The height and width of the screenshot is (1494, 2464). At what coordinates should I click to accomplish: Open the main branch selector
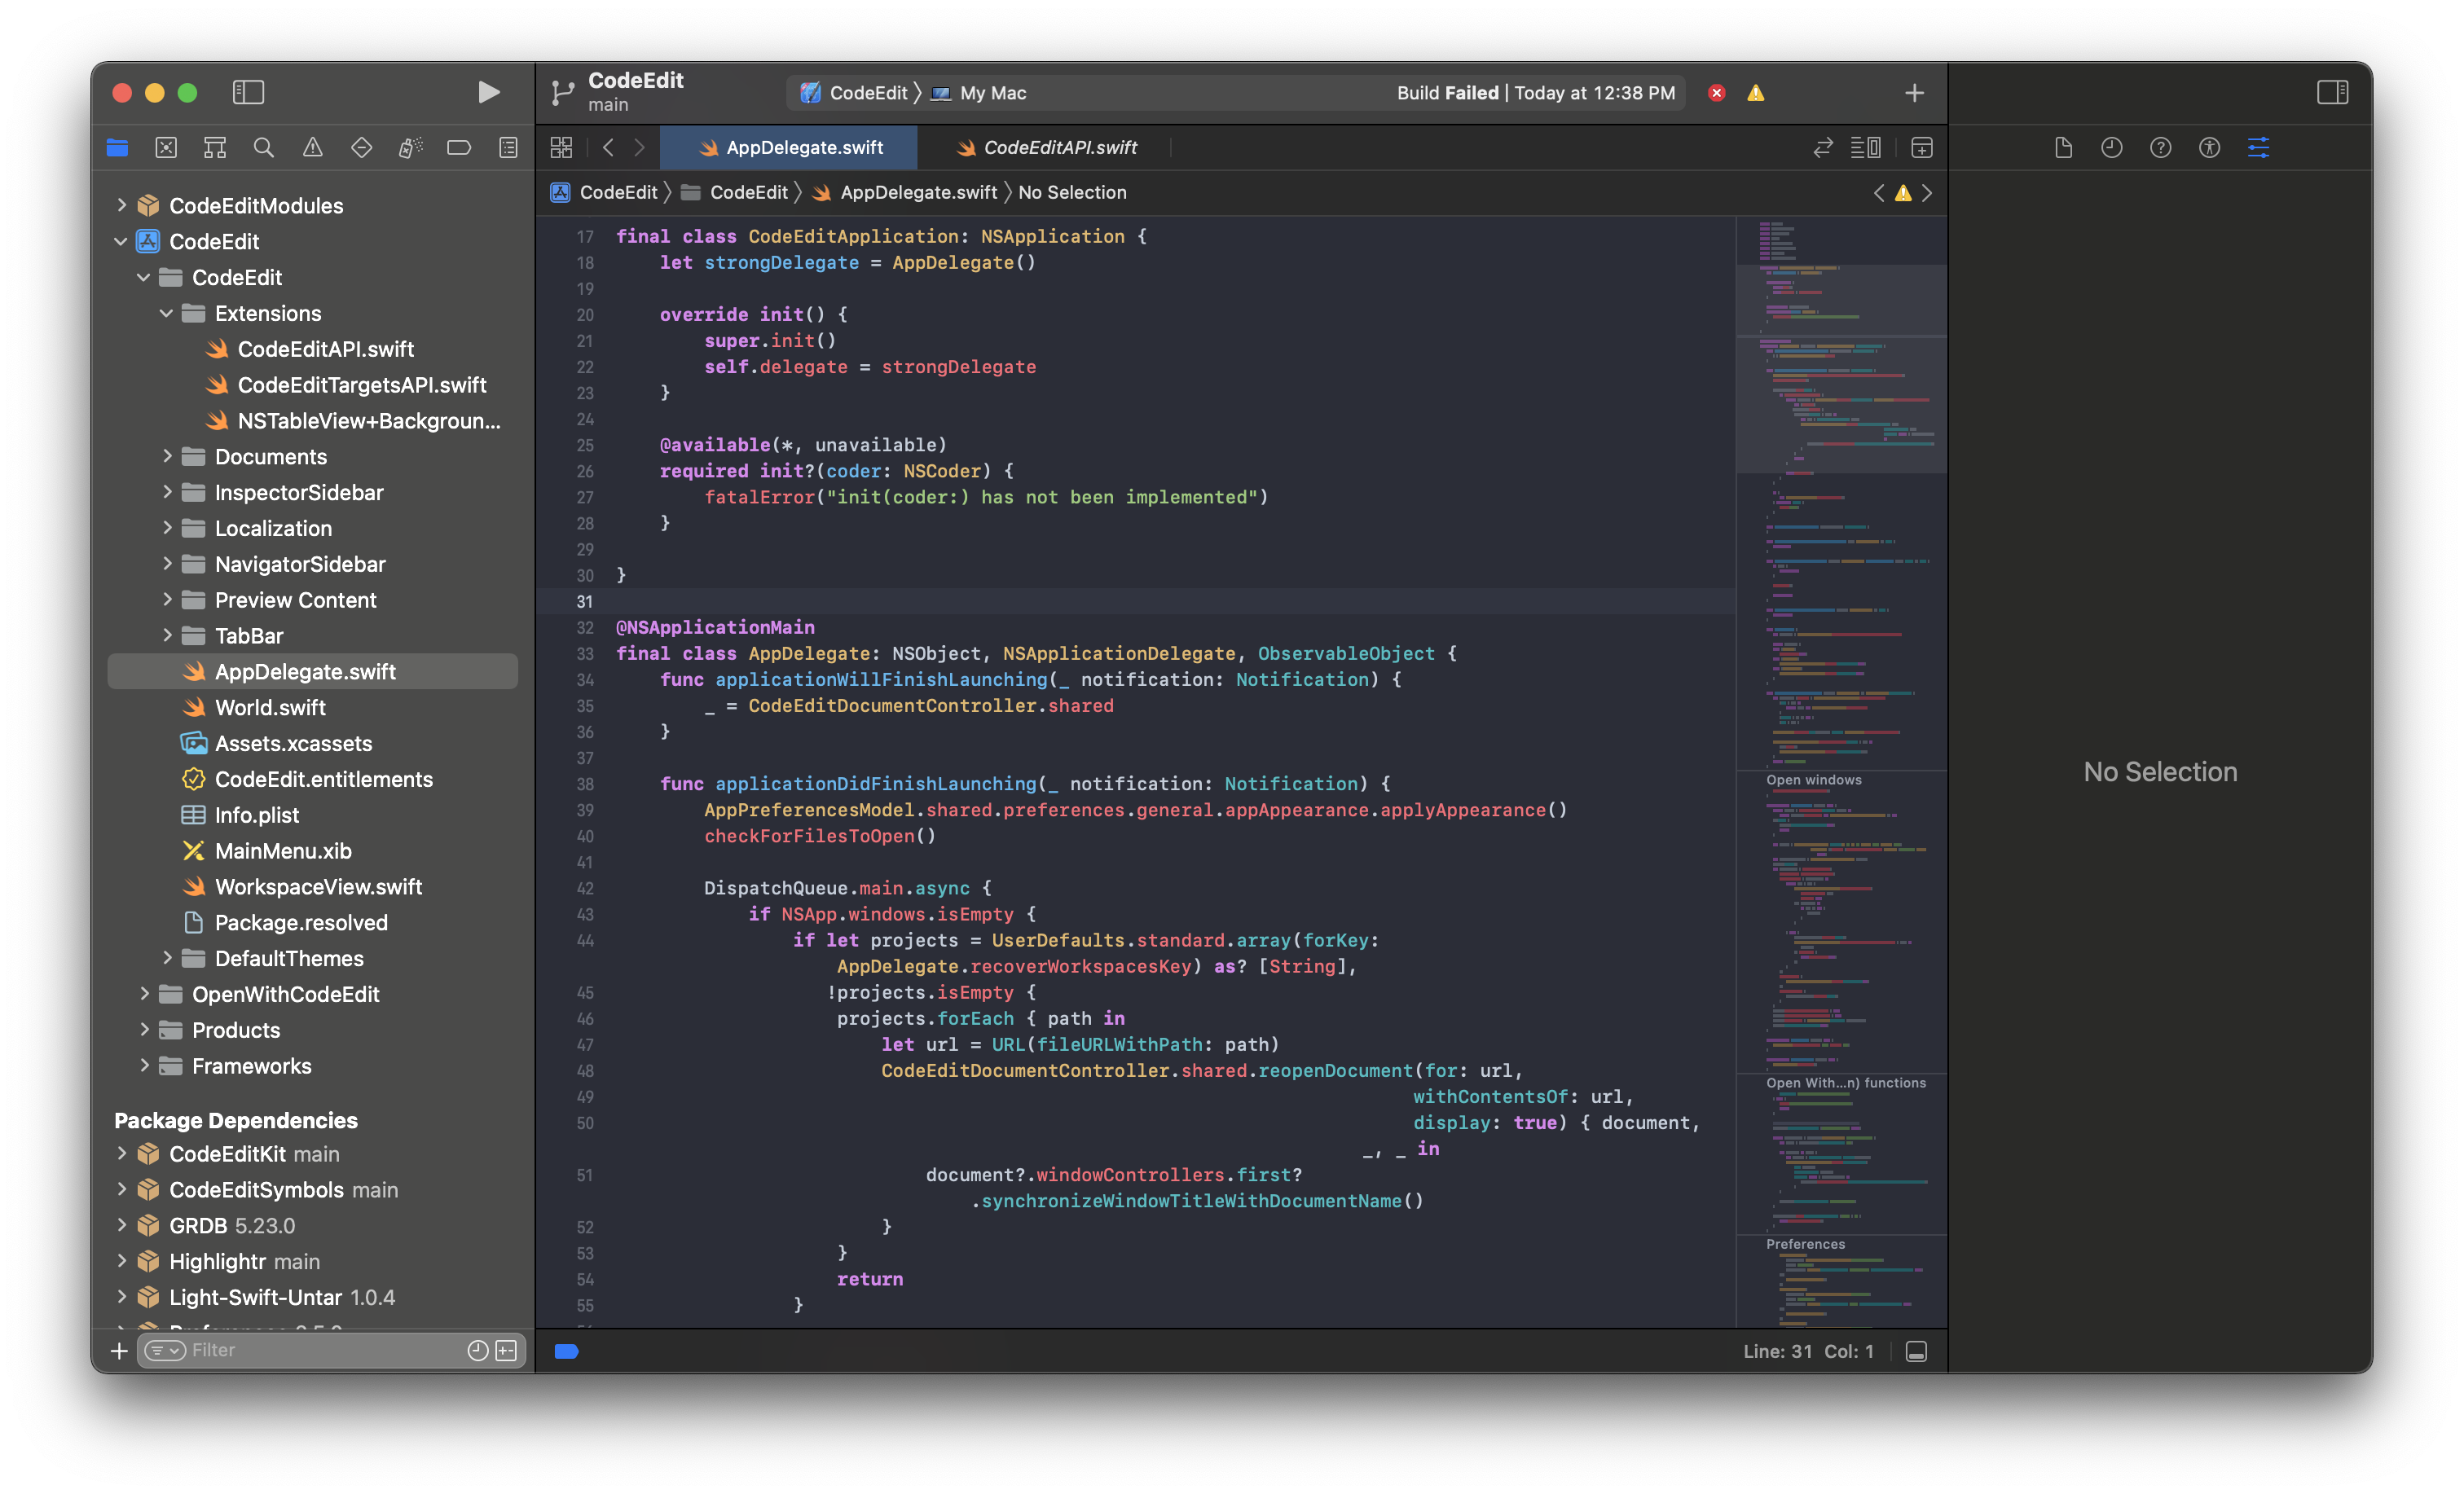point(608,105)
